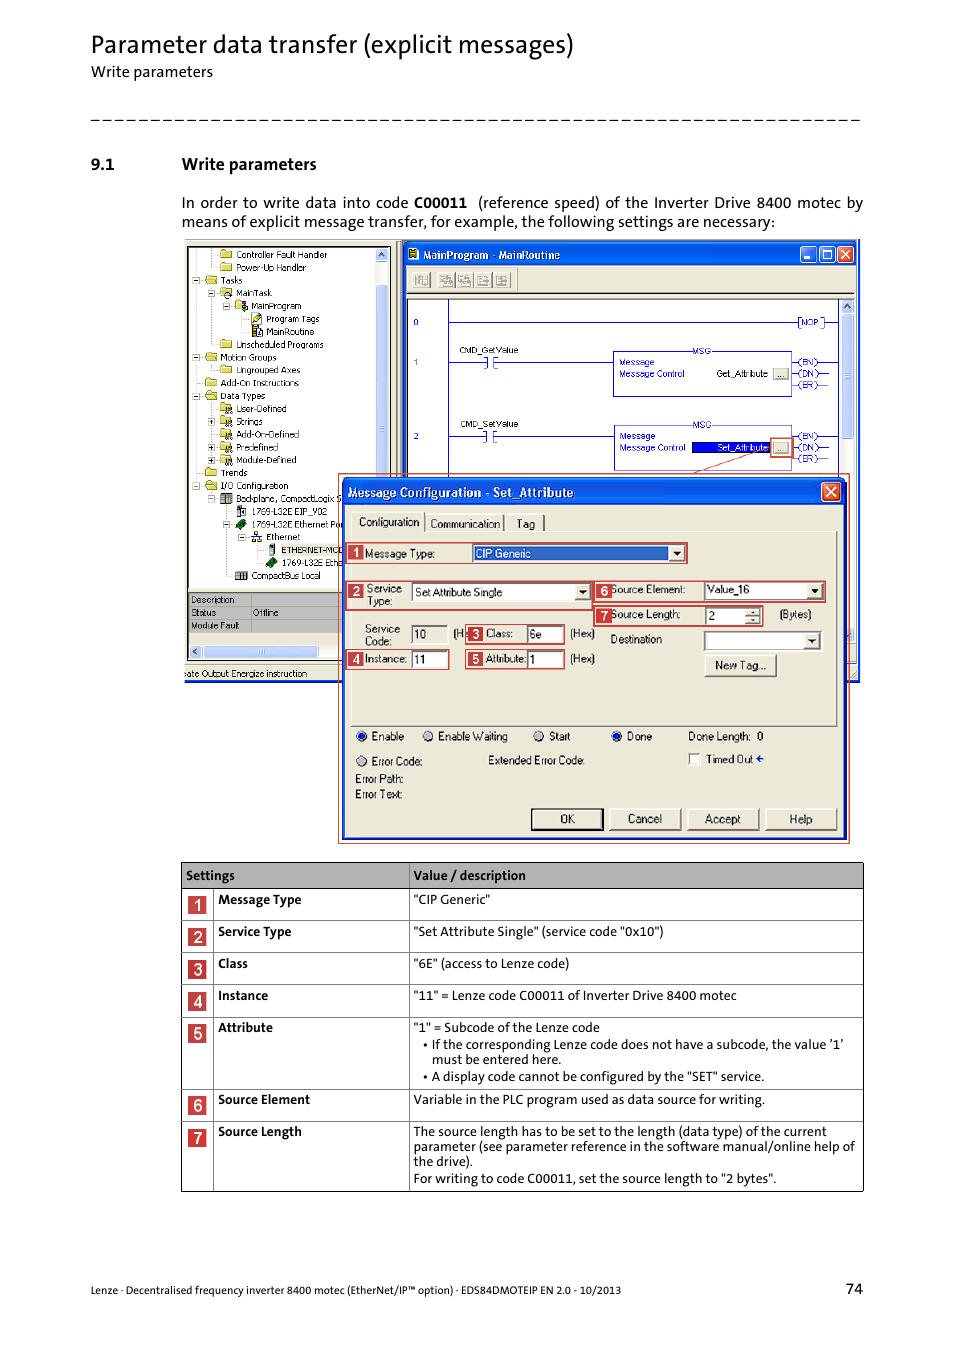The image size is (954, 1350).
Task: Click the CompactBus Local icon
Action: (x=241, y=576)
